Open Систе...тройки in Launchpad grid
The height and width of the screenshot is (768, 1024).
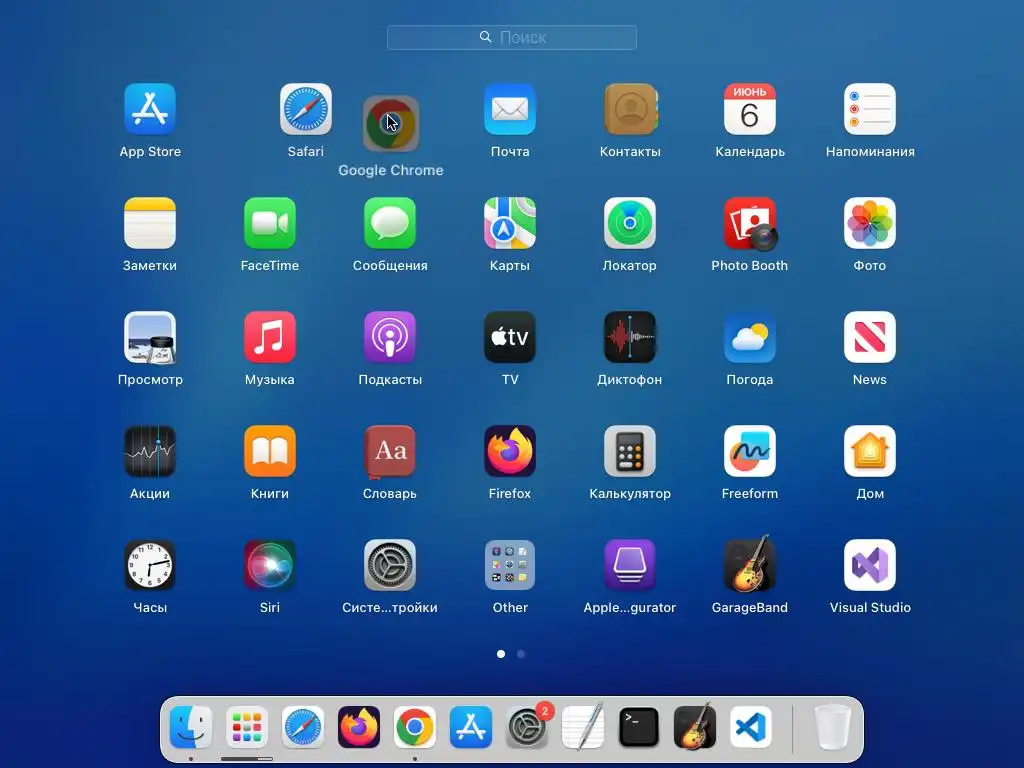pyautogui.click(x=390, y=565)
